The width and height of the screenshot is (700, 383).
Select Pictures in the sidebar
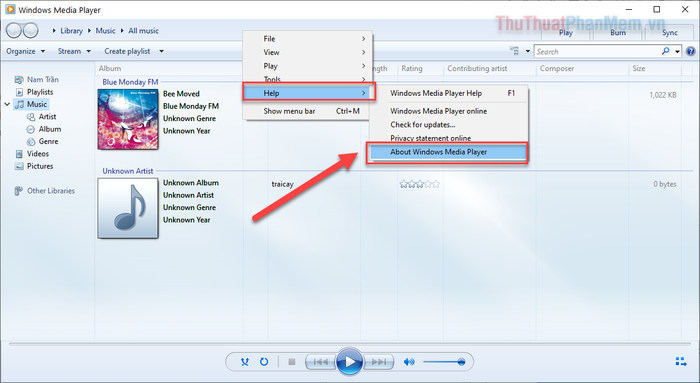pyautogui.click(x=34, y=166)
